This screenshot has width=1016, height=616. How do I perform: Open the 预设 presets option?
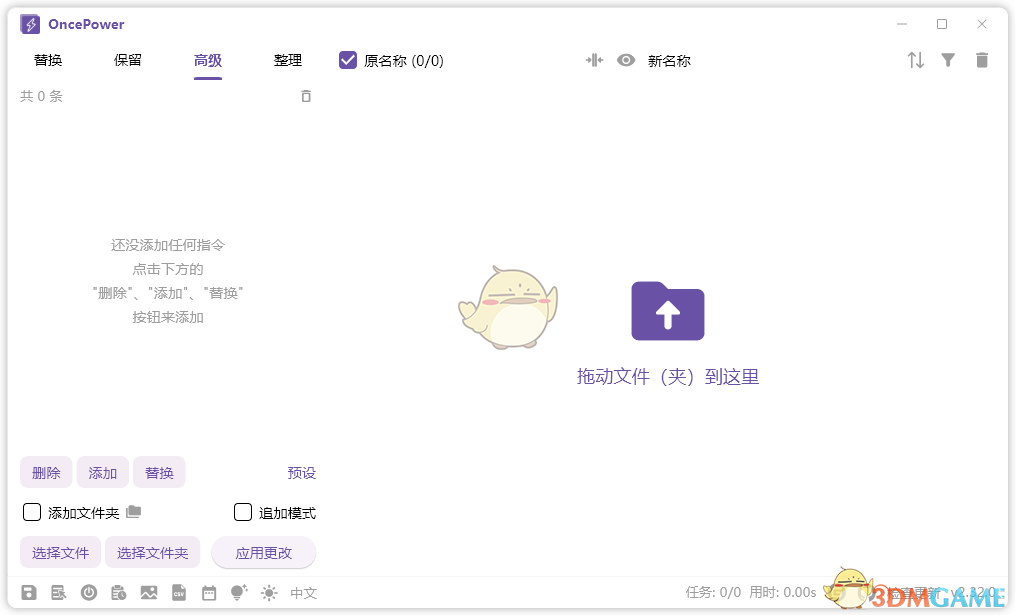(x=301, y=472)
